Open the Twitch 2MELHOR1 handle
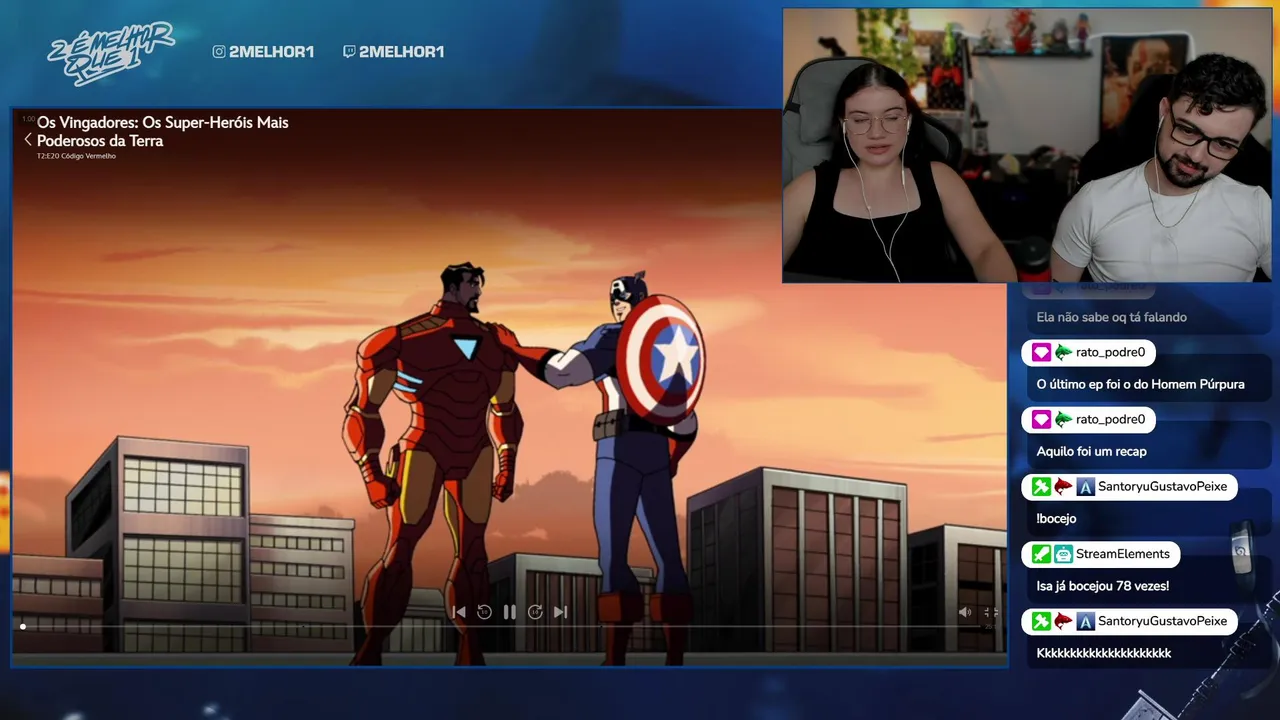 point(401,52)
